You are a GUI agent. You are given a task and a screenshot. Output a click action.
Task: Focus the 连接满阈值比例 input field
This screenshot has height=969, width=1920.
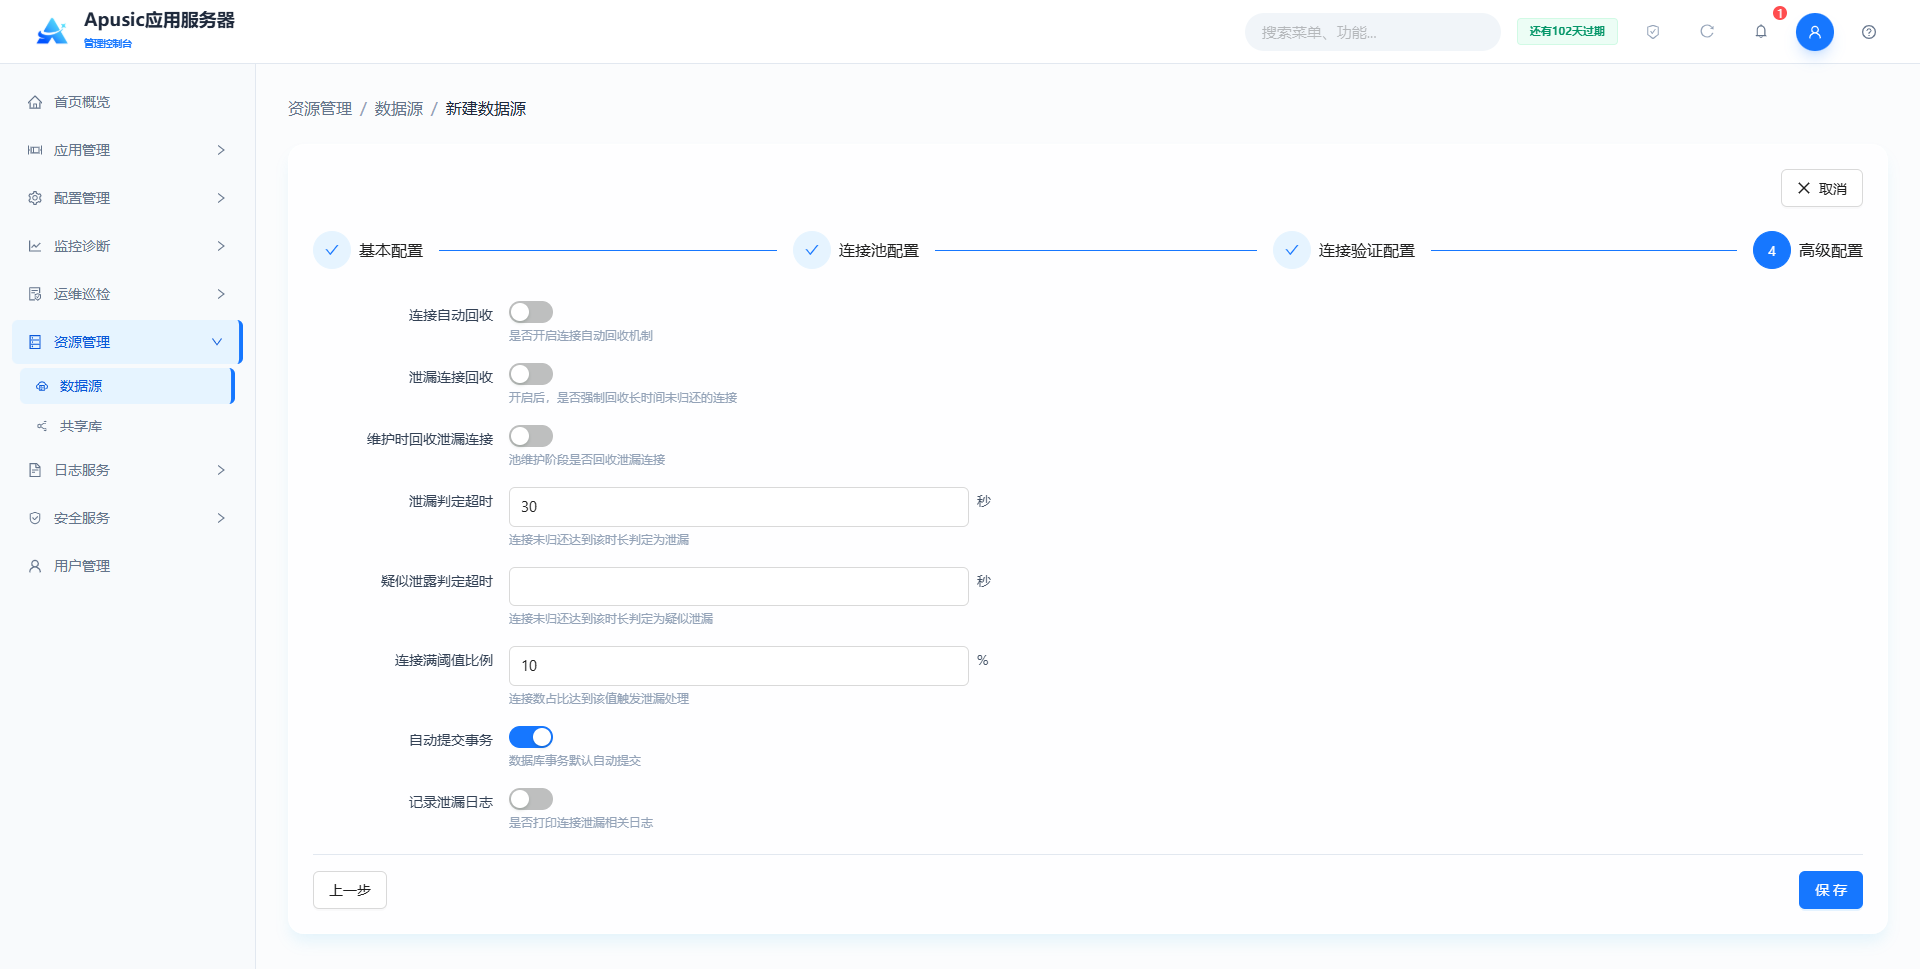pyautogui.click(x=739, y=666)
